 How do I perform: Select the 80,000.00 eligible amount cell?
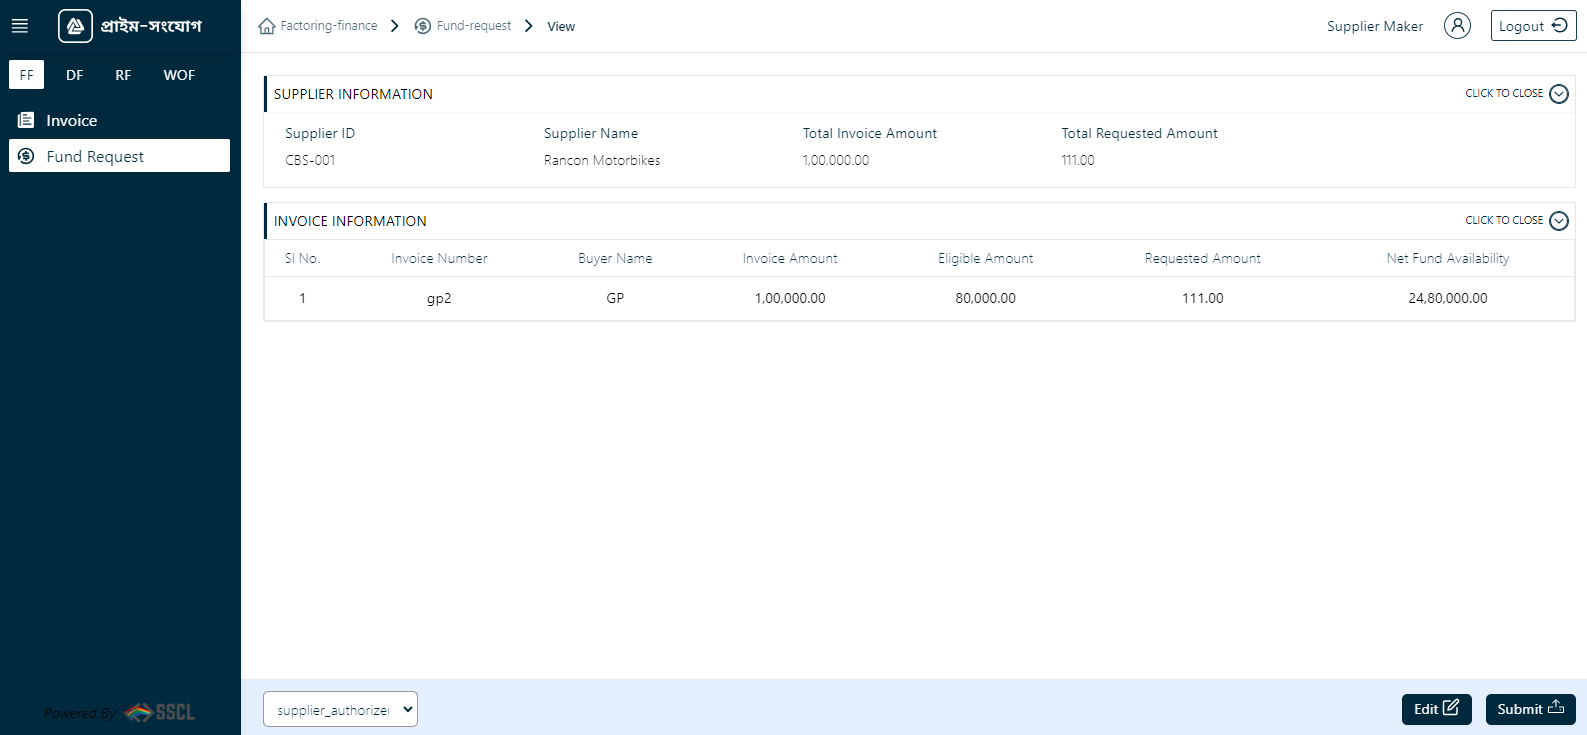985,298
